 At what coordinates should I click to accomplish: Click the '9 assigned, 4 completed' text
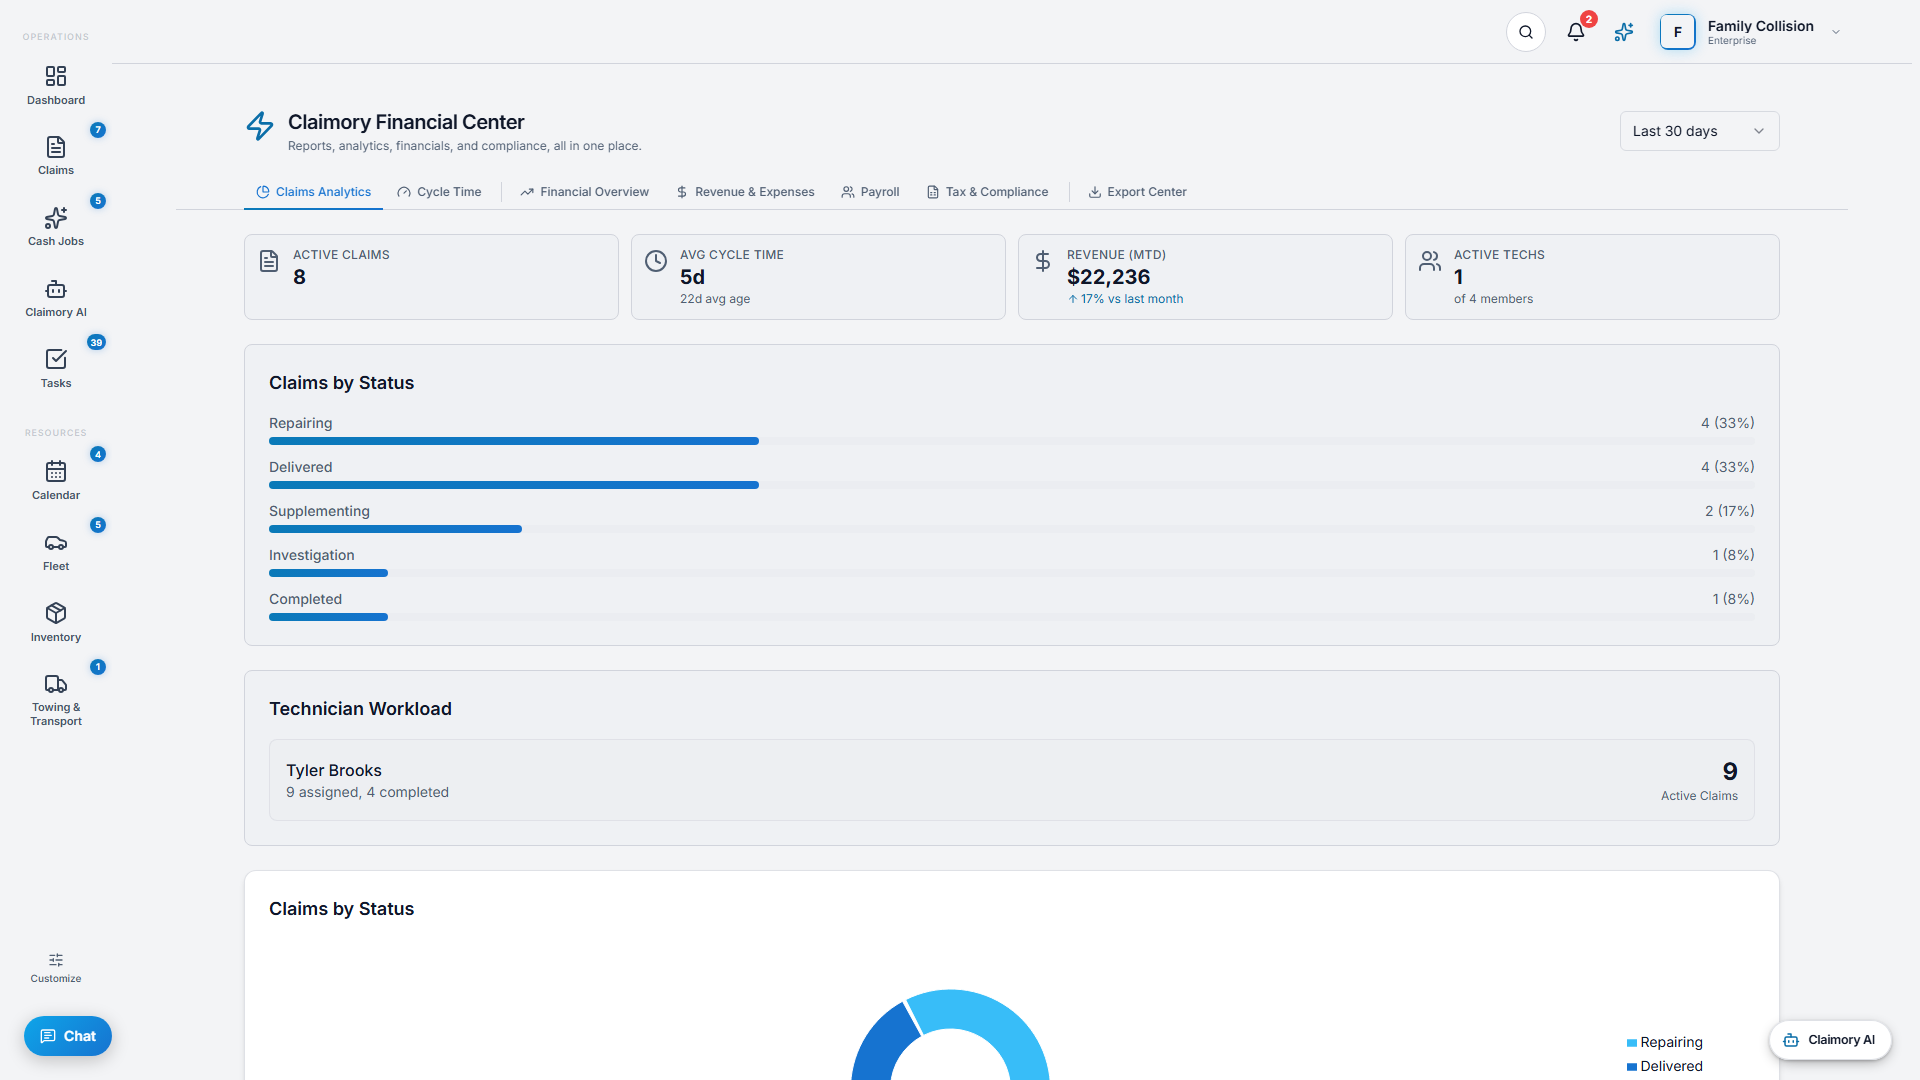[367, 792]
